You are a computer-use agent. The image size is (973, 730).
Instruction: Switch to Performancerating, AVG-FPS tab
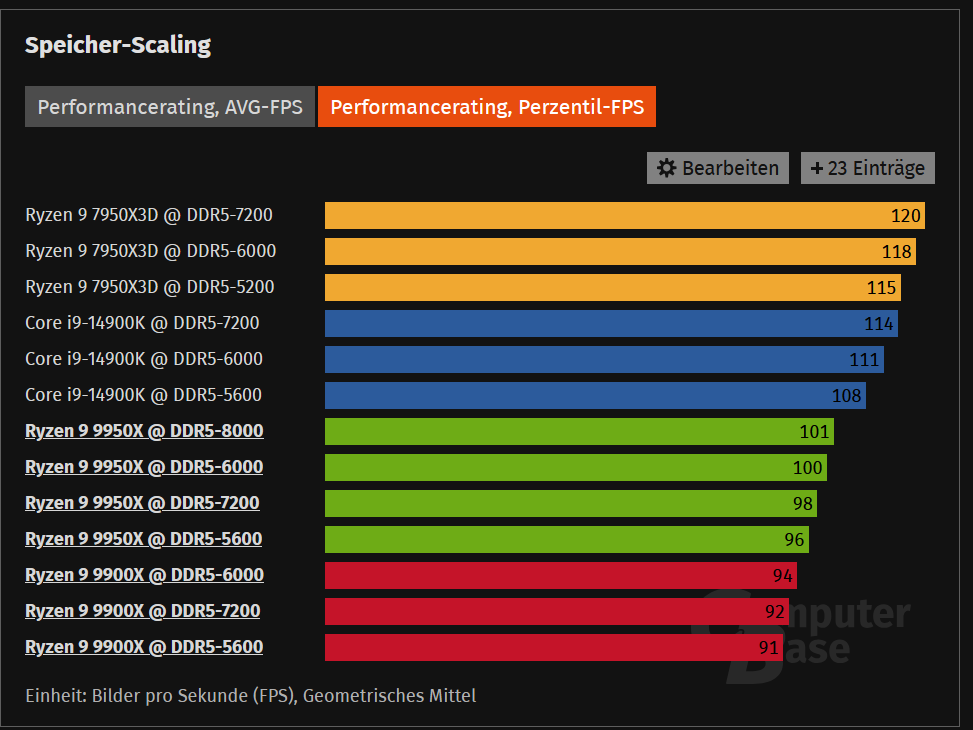coord(169,107)
